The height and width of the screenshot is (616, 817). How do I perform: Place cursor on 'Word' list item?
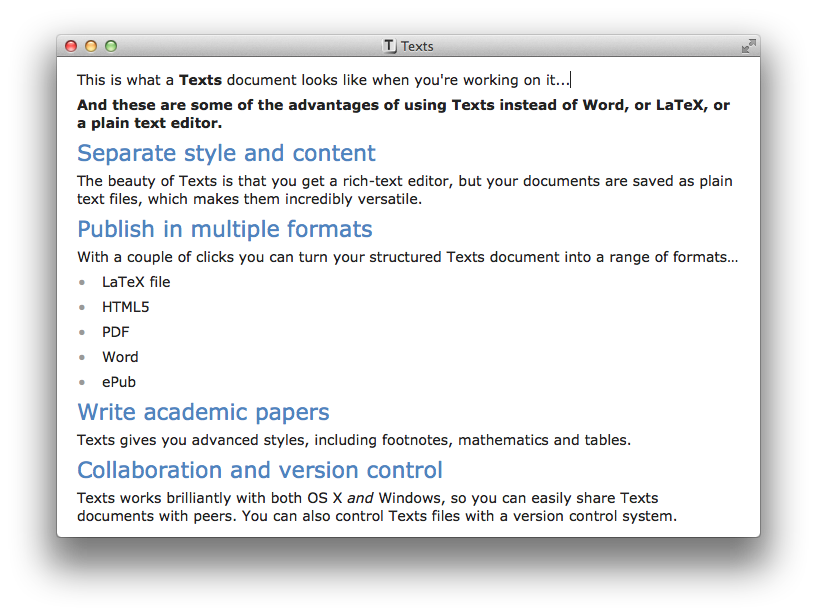(x=120, y=357)
